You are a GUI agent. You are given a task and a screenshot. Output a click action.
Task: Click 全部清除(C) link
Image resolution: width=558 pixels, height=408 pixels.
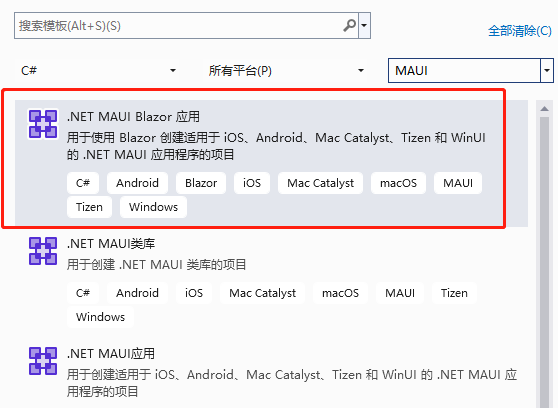coord(520,31)
